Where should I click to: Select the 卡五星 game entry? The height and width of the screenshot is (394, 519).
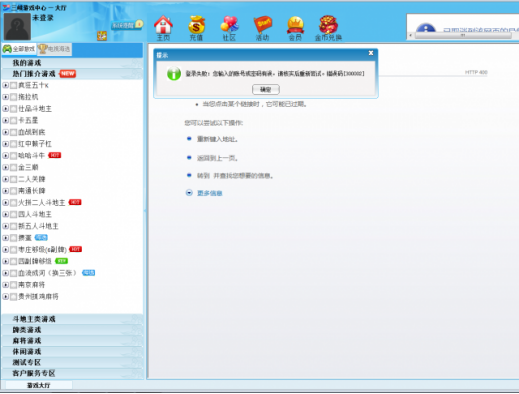point(28,120)
